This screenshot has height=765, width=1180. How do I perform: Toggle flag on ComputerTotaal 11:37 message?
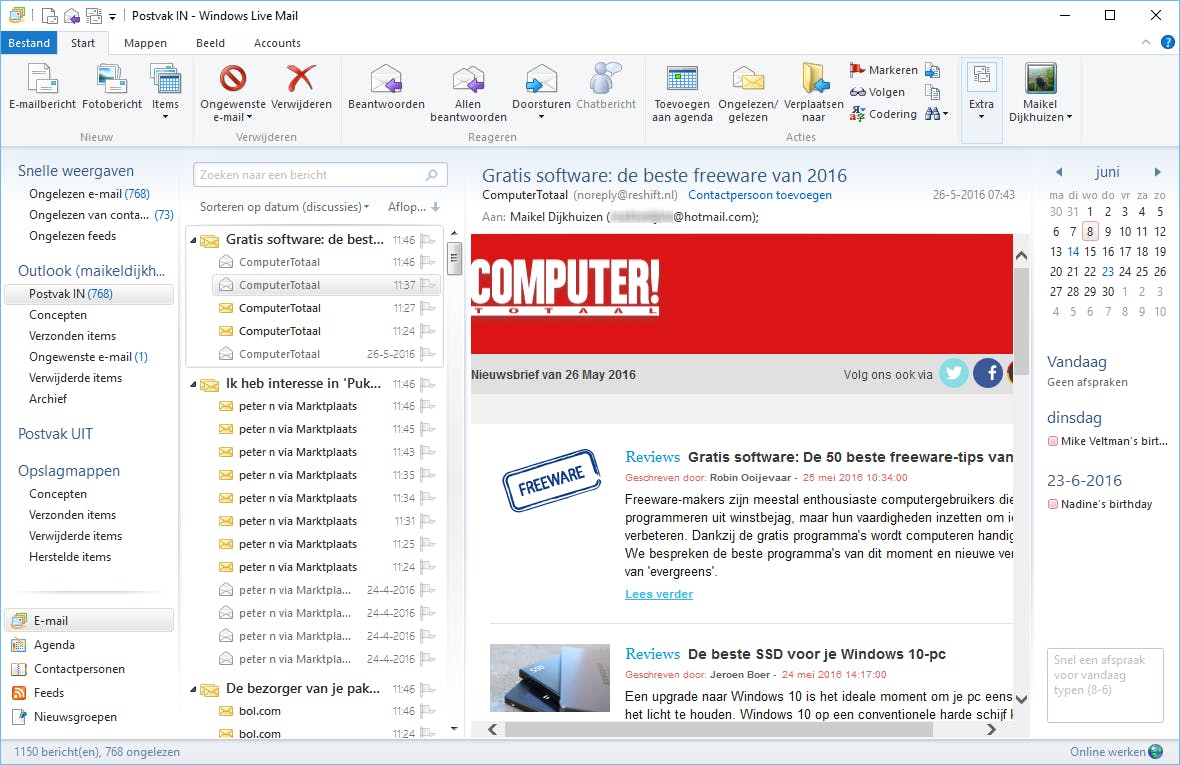tap(428, 285)
